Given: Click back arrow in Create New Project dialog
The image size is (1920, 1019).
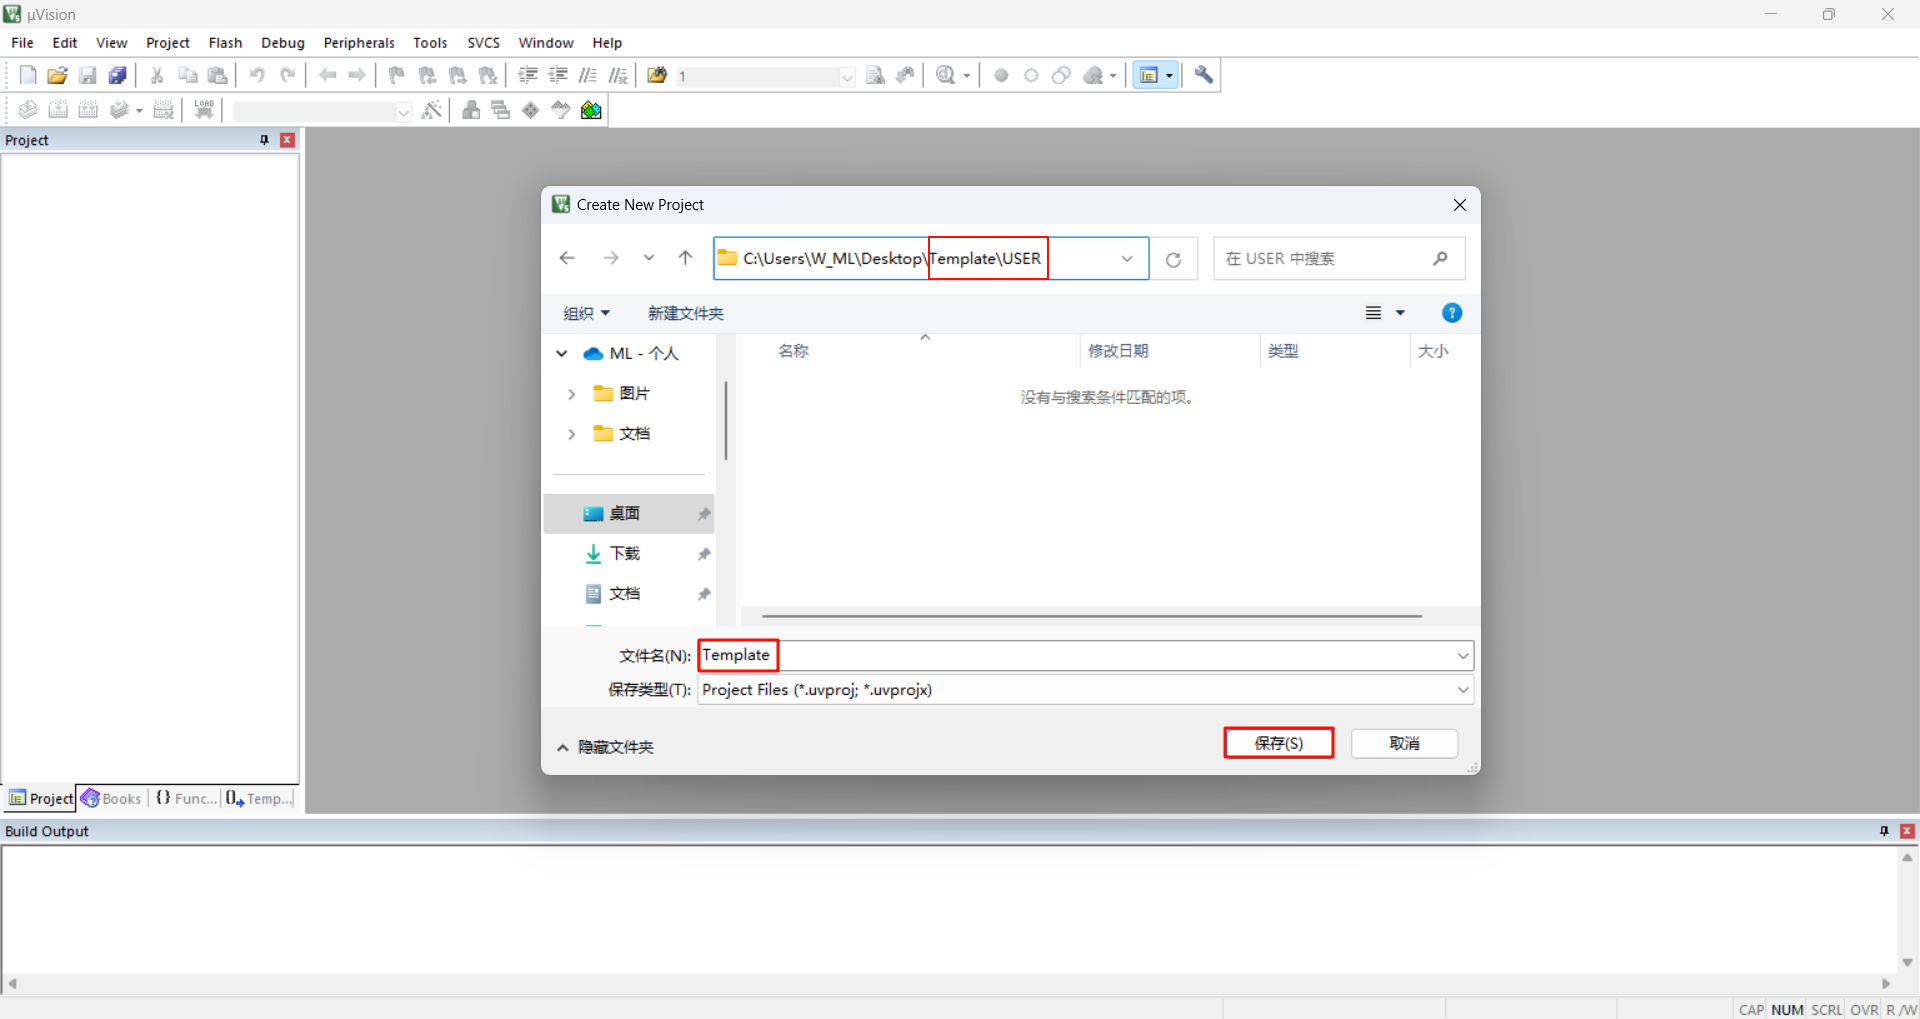Looking at the screenshot, I should pyautogui.click(x=567, y=258).
